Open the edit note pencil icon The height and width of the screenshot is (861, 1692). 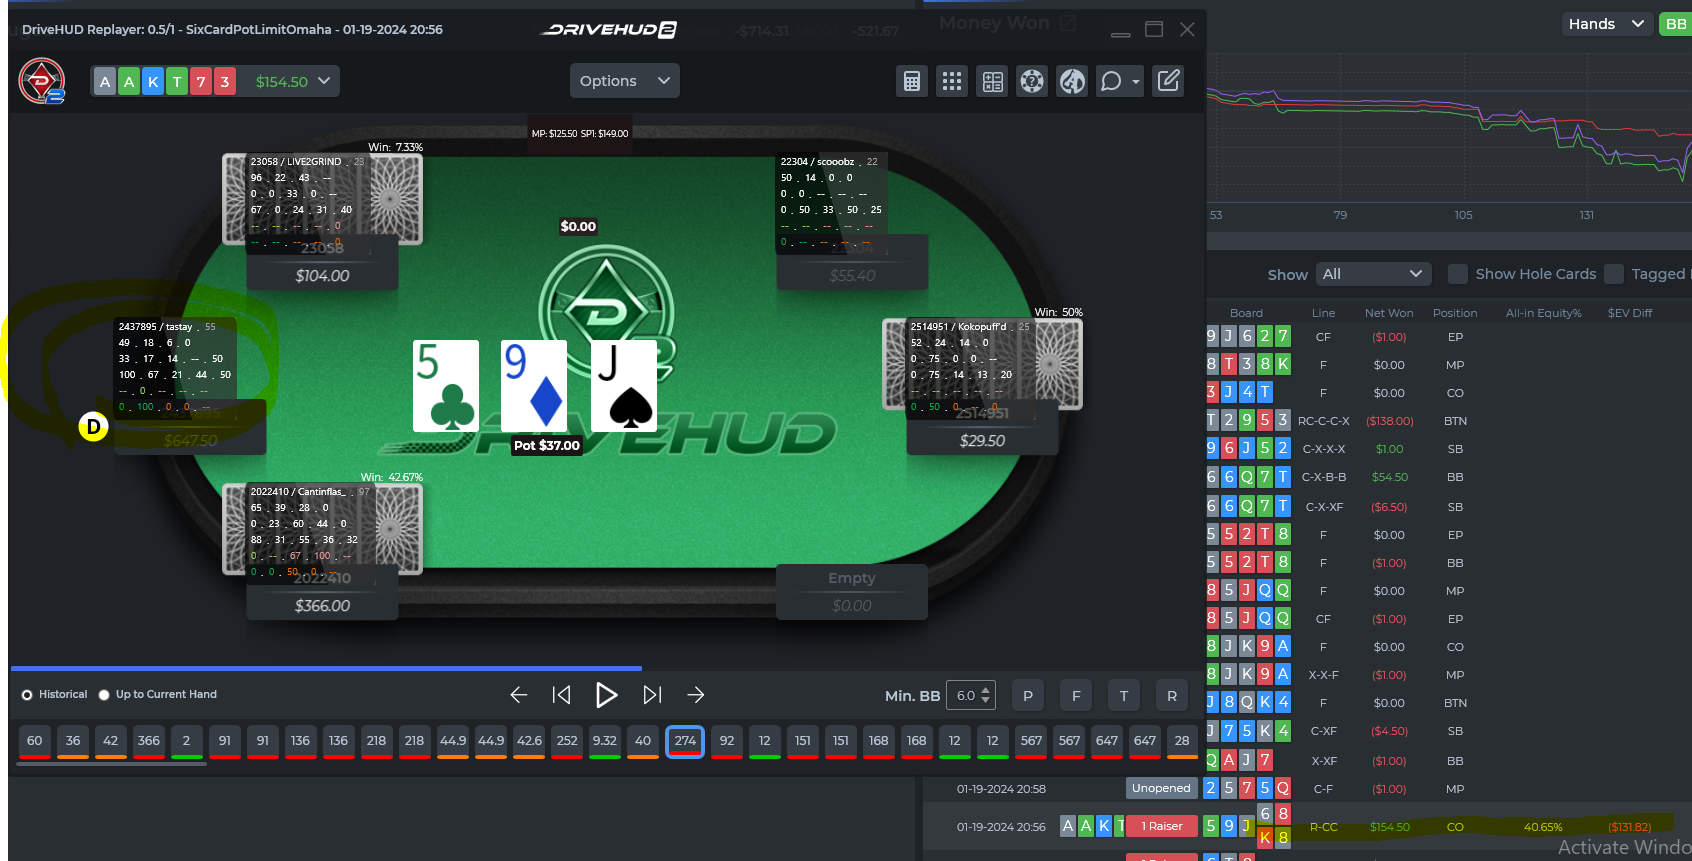1168,81
